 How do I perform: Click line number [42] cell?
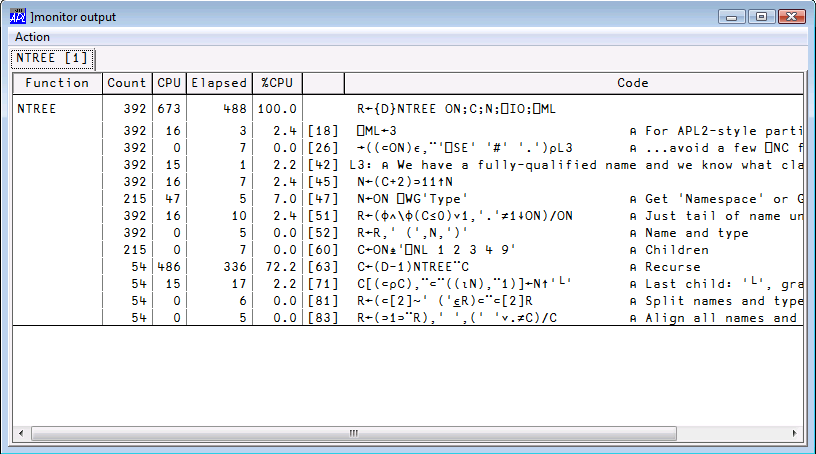(x=323, y=165)
